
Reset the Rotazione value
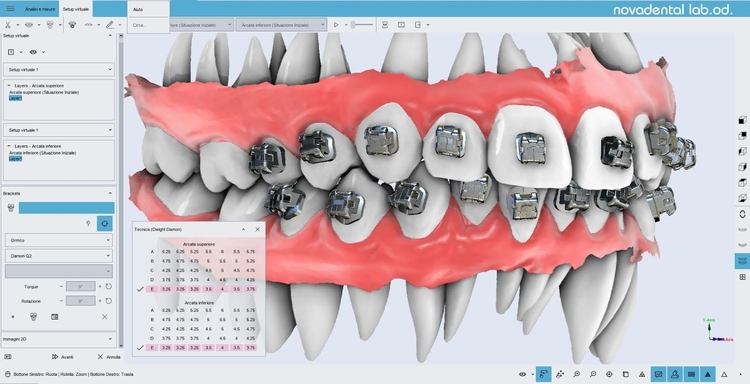tap(109, 301)
